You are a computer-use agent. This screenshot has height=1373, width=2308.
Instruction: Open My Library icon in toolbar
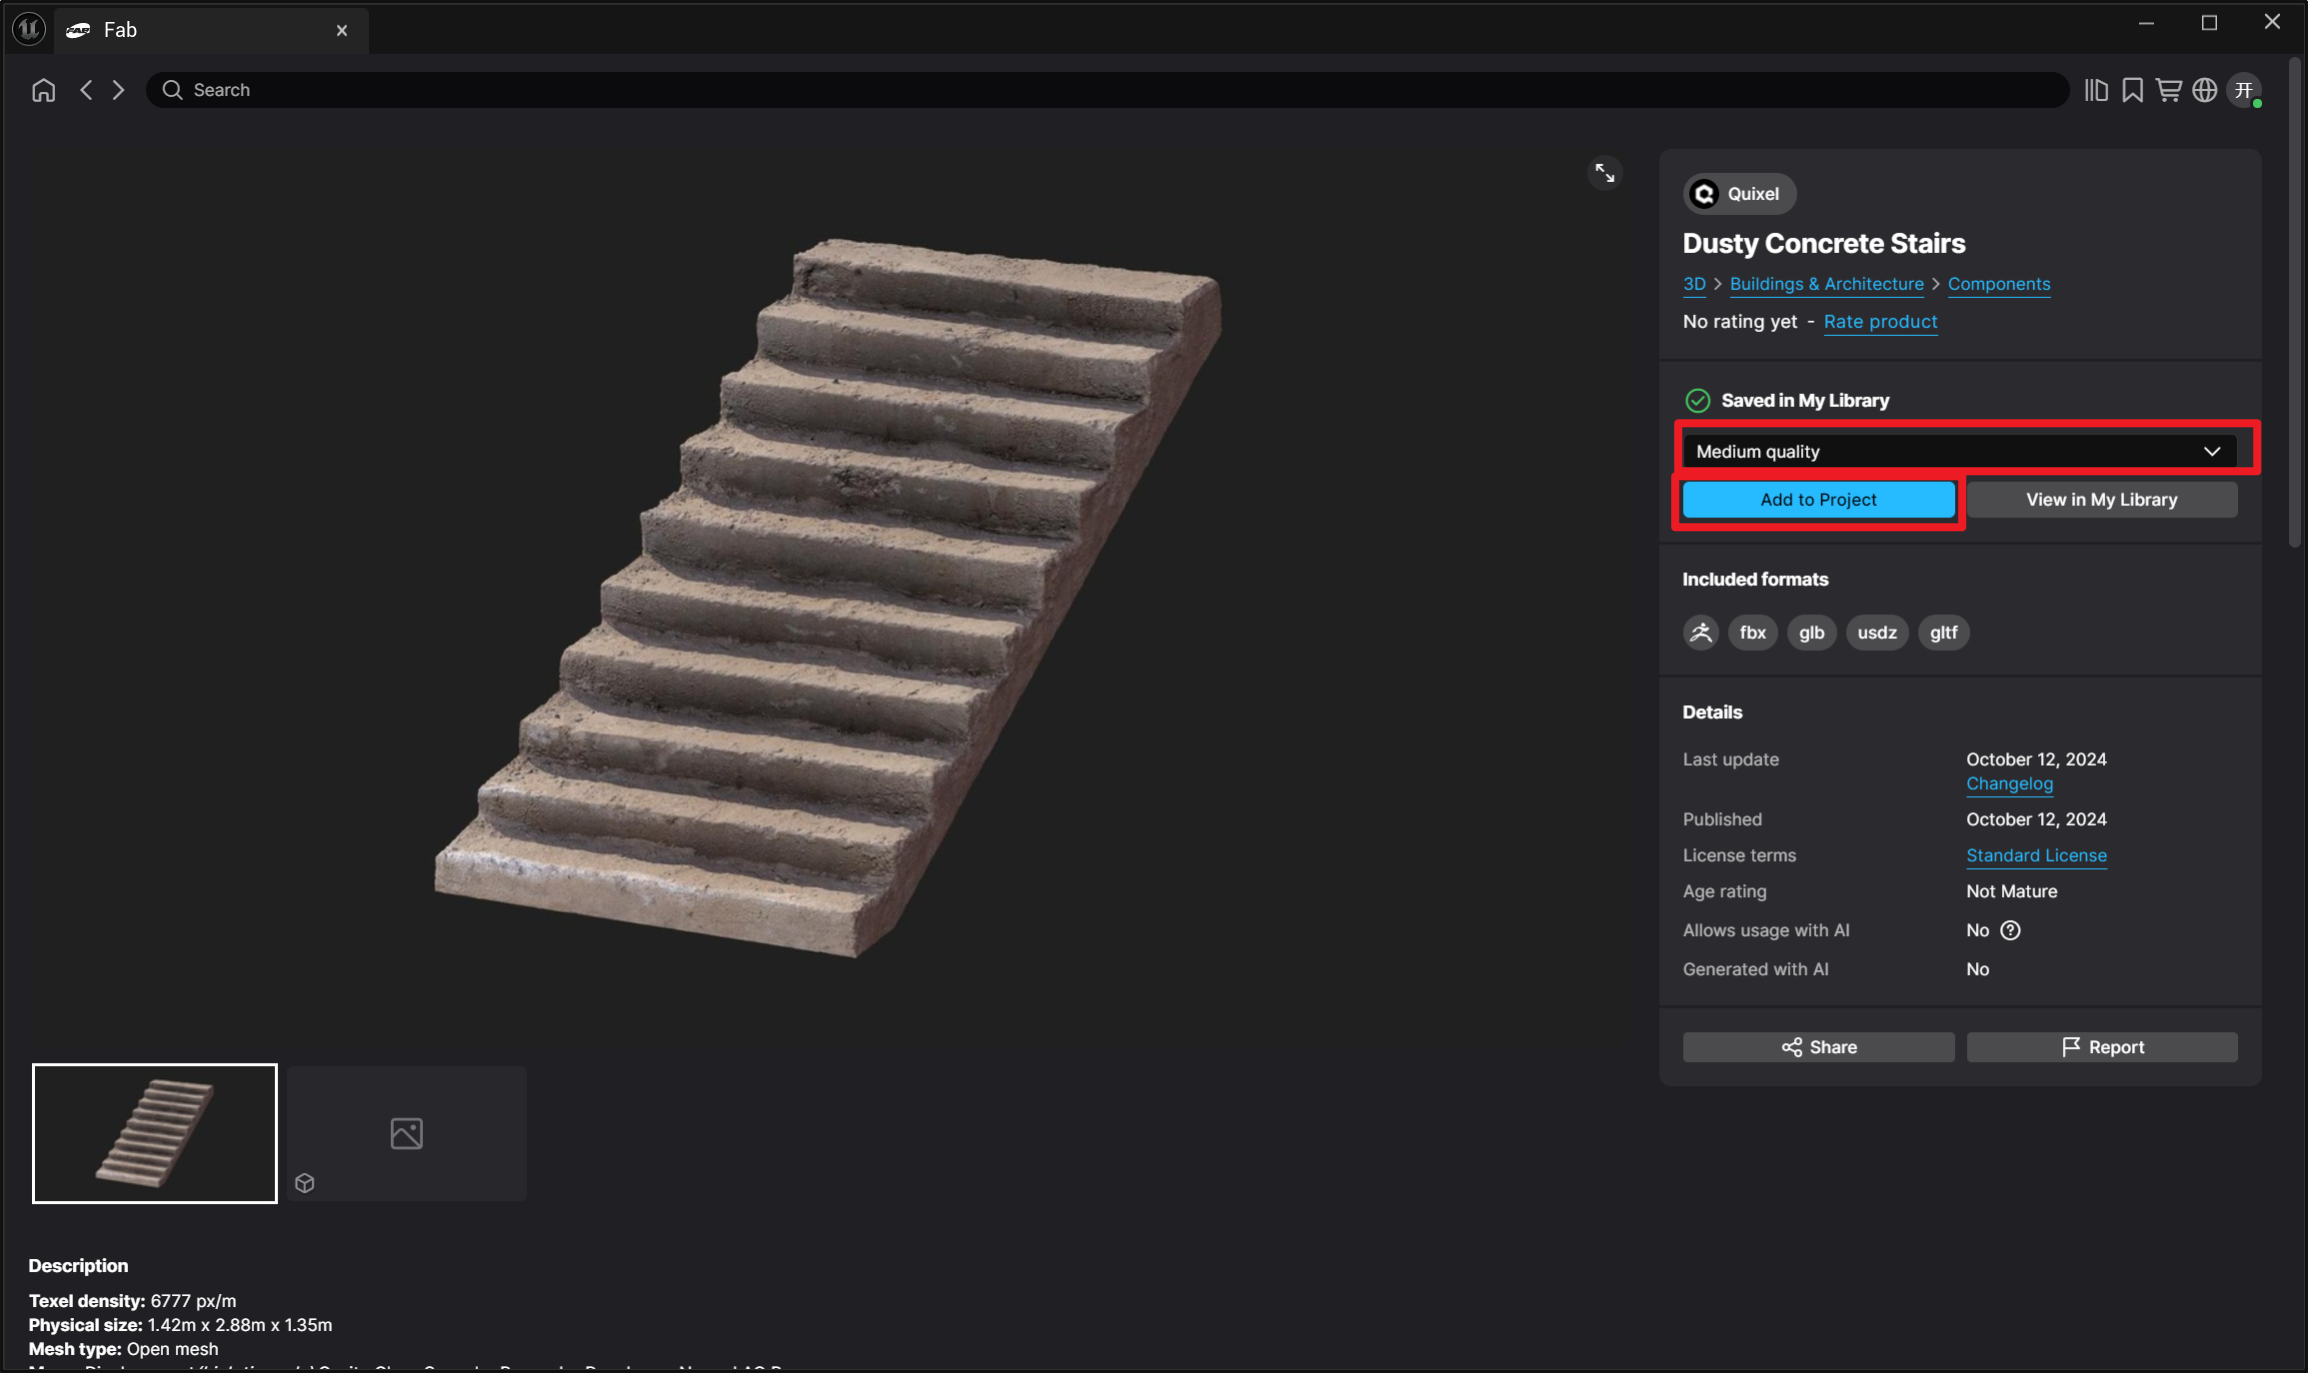(x=2096, y=90)
